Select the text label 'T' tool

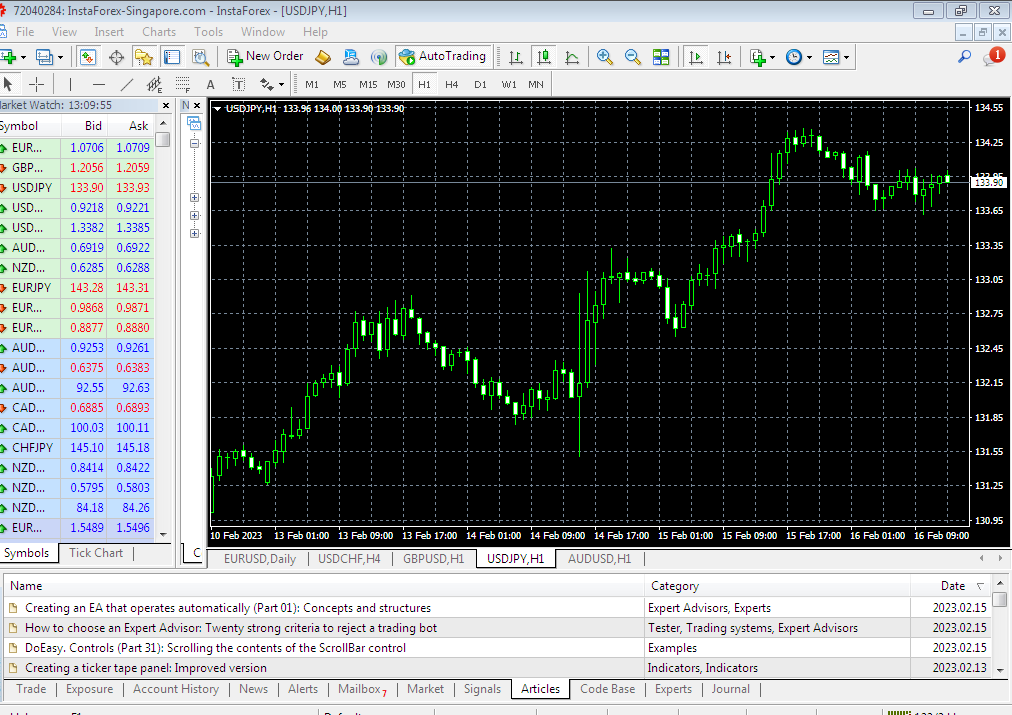point(238,85)
